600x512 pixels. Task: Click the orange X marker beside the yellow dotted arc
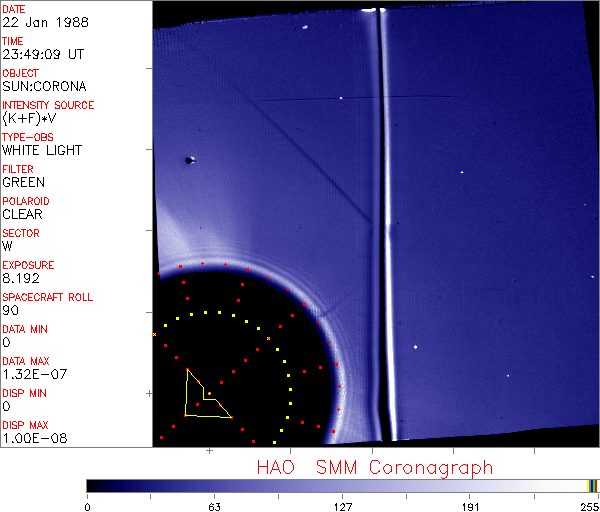pyautogui.click(x=269, y=339)
